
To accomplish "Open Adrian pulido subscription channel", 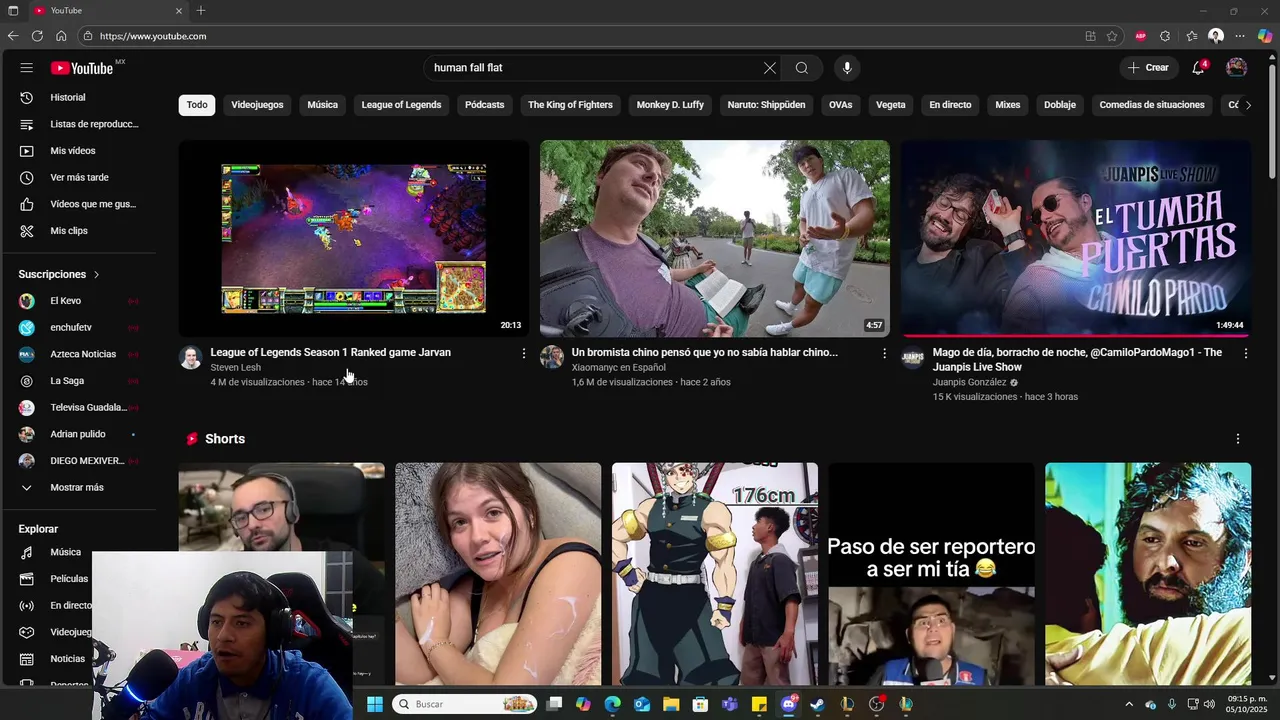I will point(80,434).
